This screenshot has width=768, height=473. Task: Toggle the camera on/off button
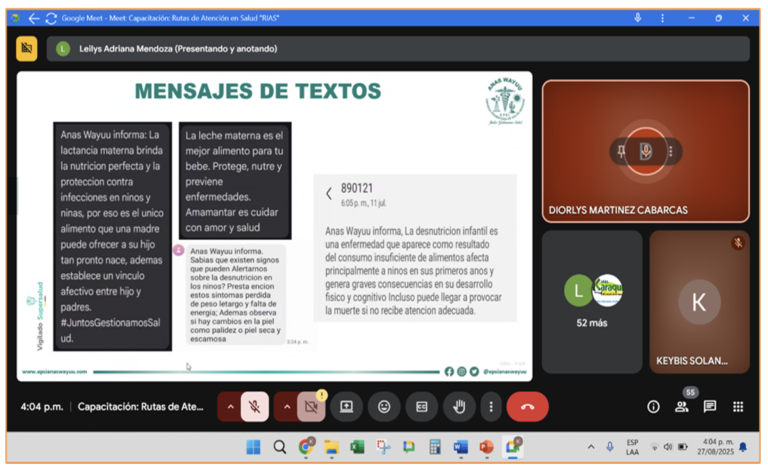311,407
